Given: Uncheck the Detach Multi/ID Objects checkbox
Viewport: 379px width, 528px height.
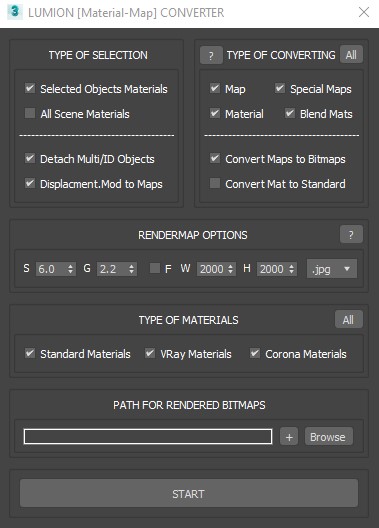Looking at the screenshot, I should (30, 158).
